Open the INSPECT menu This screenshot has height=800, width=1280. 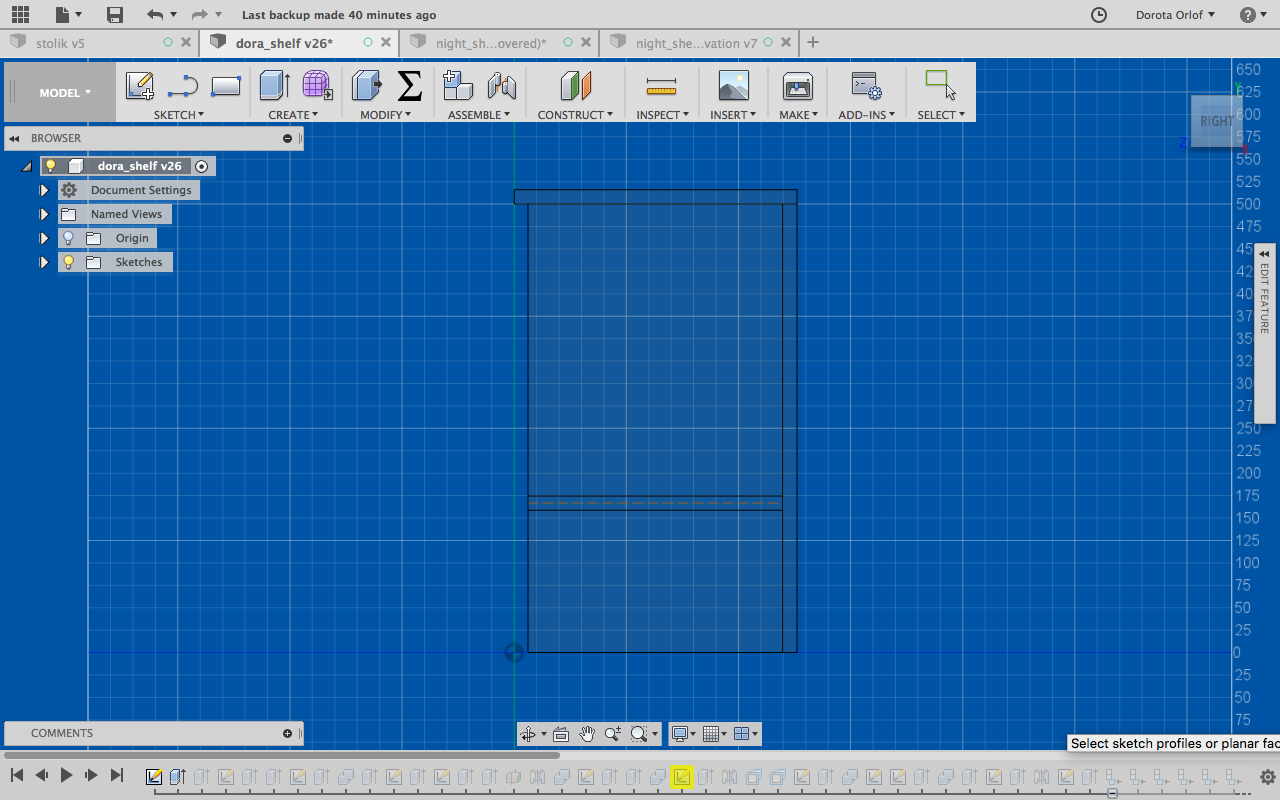[x=663, y=115]
